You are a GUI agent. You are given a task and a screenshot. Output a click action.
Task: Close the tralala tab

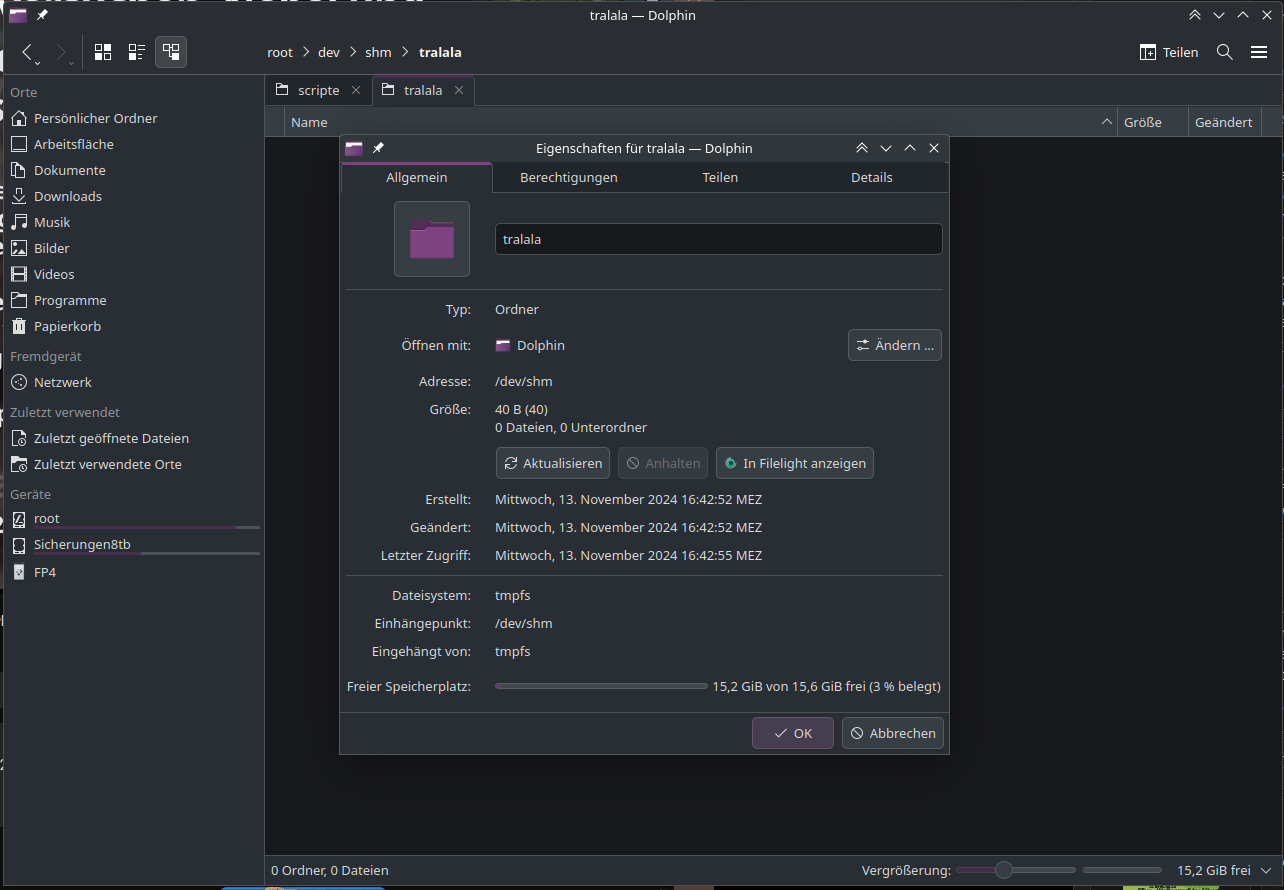[x=459, y=90]
